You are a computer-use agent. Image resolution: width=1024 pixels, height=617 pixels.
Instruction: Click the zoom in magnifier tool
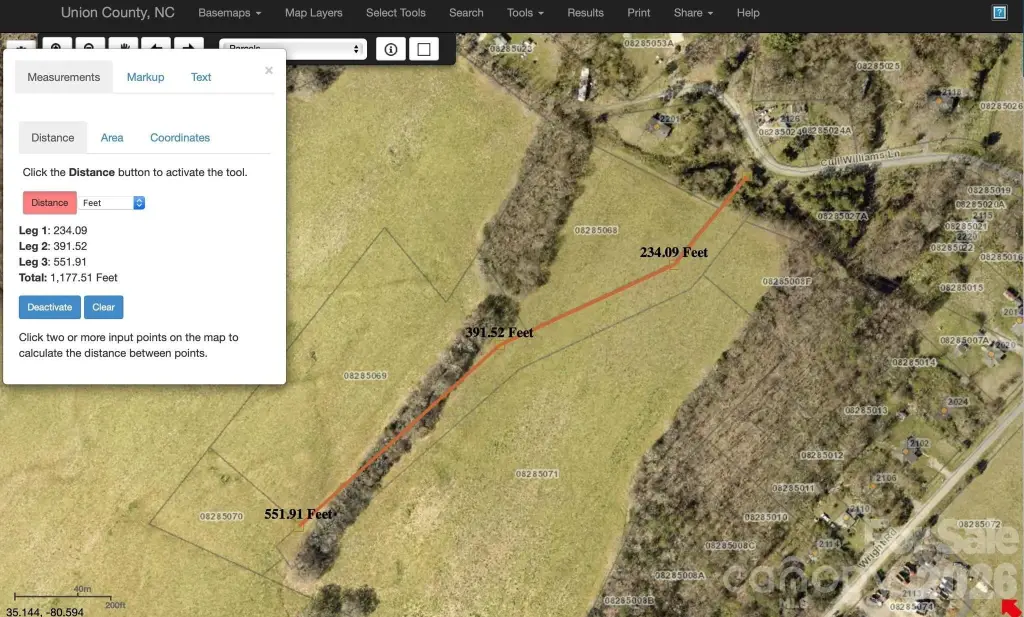coord(57,46)
